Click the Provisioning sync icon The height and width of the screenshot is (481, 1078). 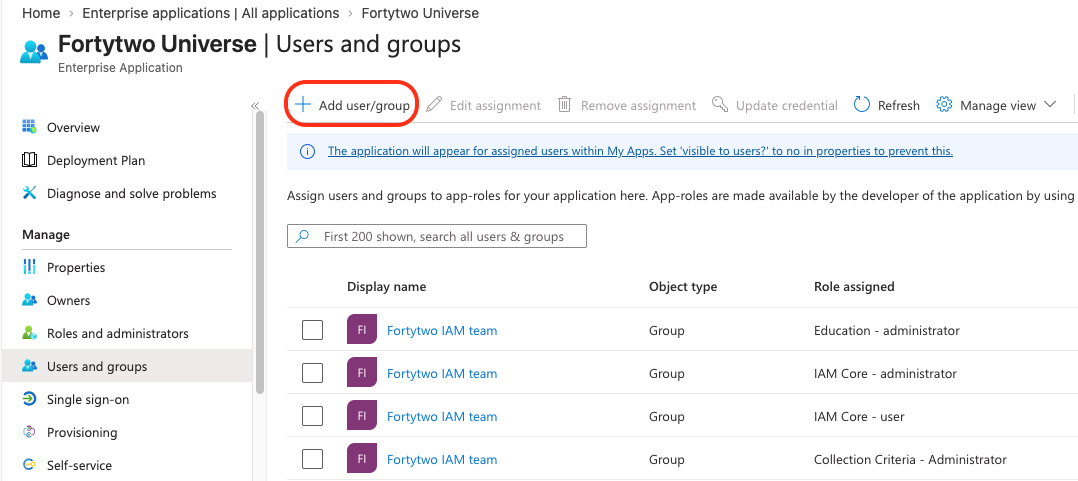[29, 432]
